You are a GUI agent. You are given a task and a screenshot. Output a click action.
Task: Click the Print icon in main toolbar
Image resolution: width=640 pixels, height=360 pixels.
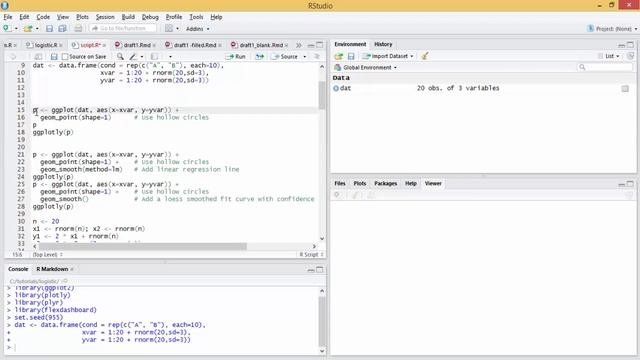pyautogui.click(x=78, y=29)
